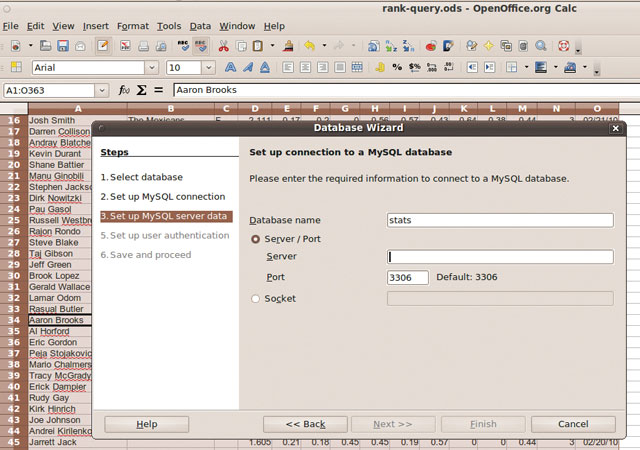
Task: Open the Tools menu
Action: pyautogui.click(x=169, y=26)
